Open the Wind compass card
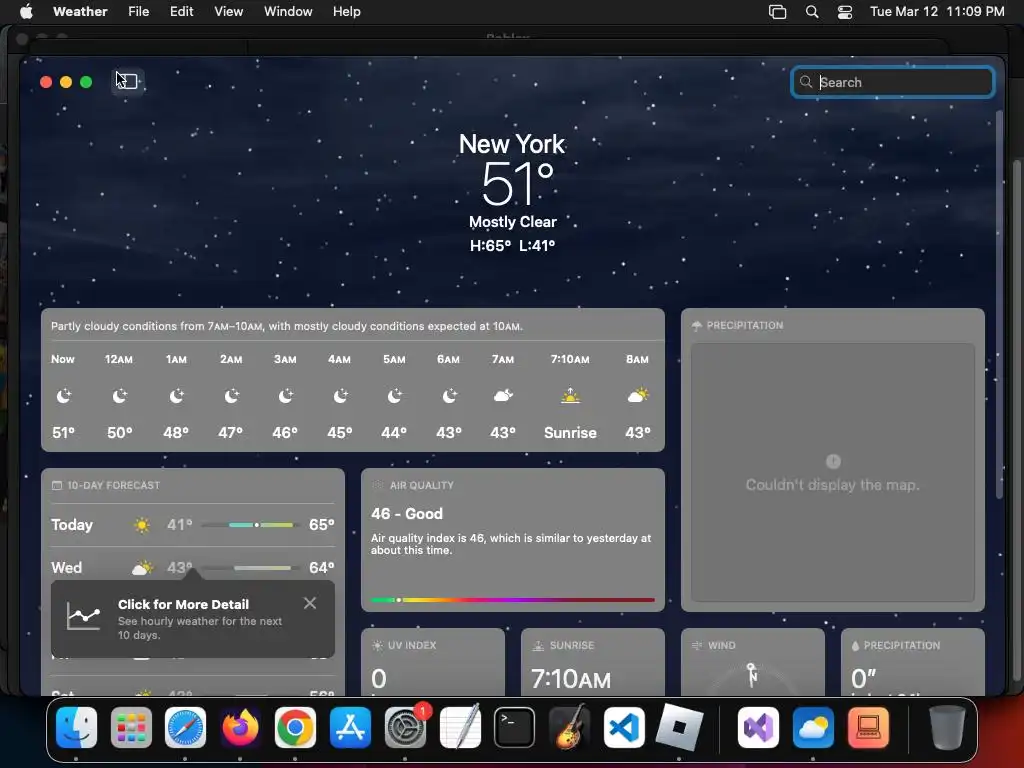The image size is (1024, 768). coord(753,662)
